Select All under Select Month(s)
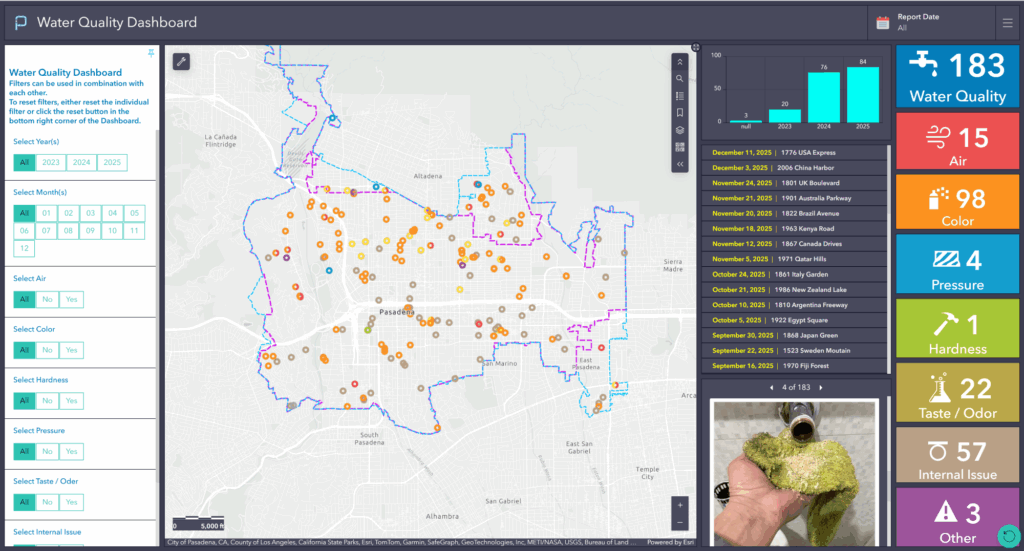The height and width of the screenshot is (551, 1024). click(x=24, y=213)
